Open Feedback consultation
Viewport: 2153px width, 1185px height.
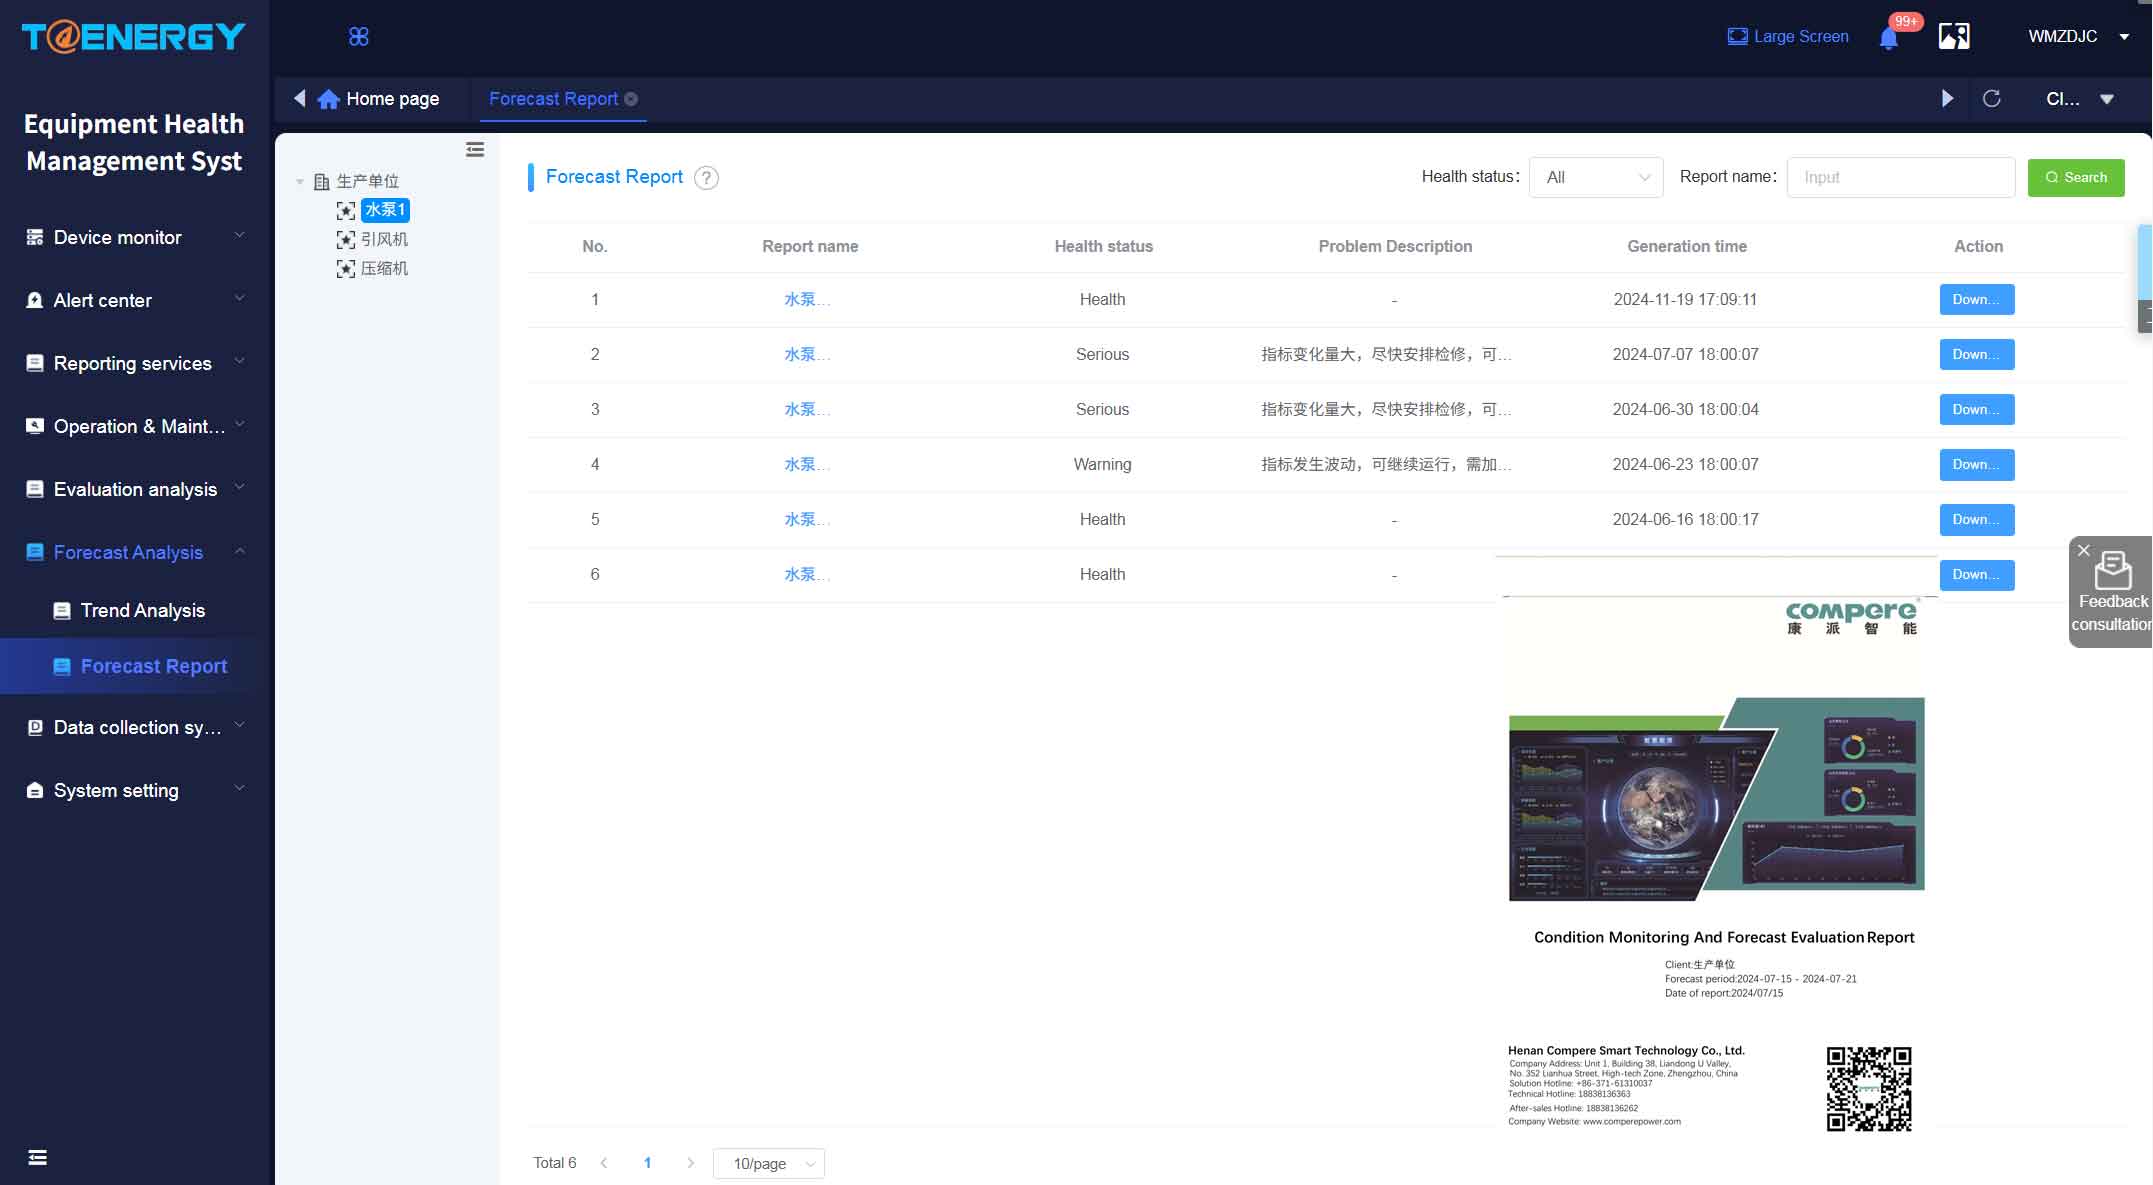(2112, 594)
